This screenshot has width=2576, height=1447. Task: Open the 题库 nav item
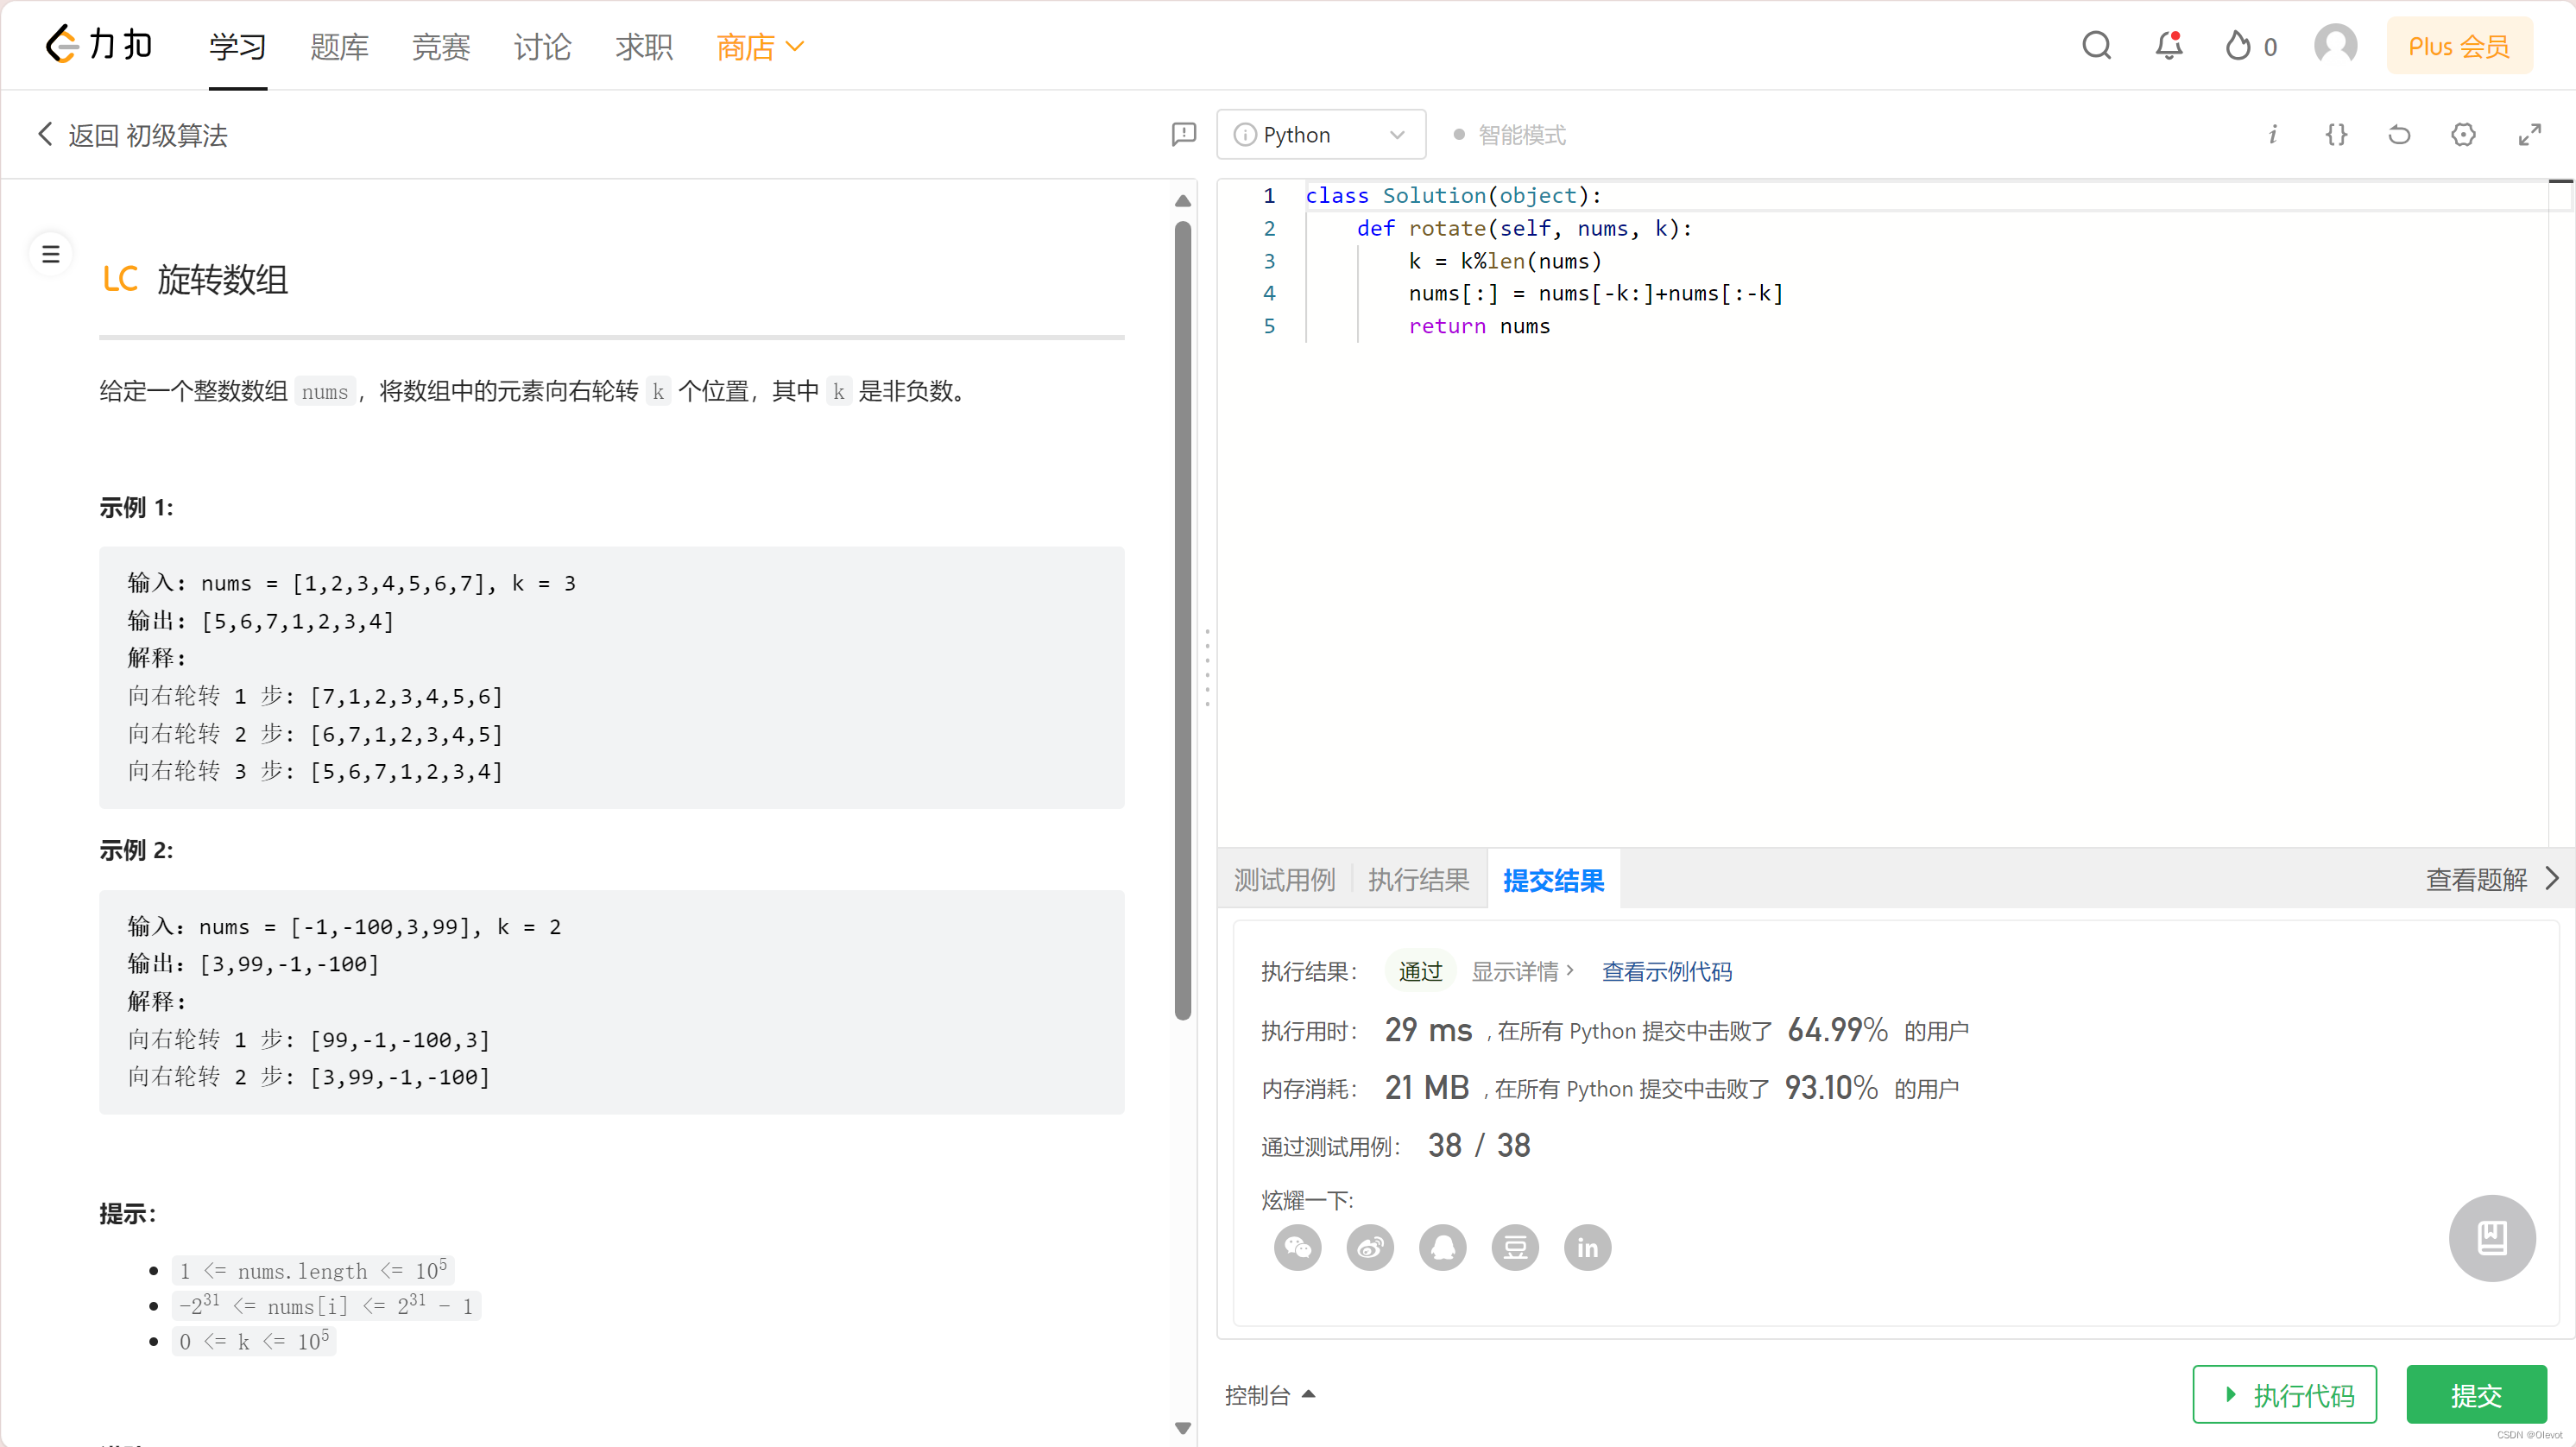click(339, 46)
